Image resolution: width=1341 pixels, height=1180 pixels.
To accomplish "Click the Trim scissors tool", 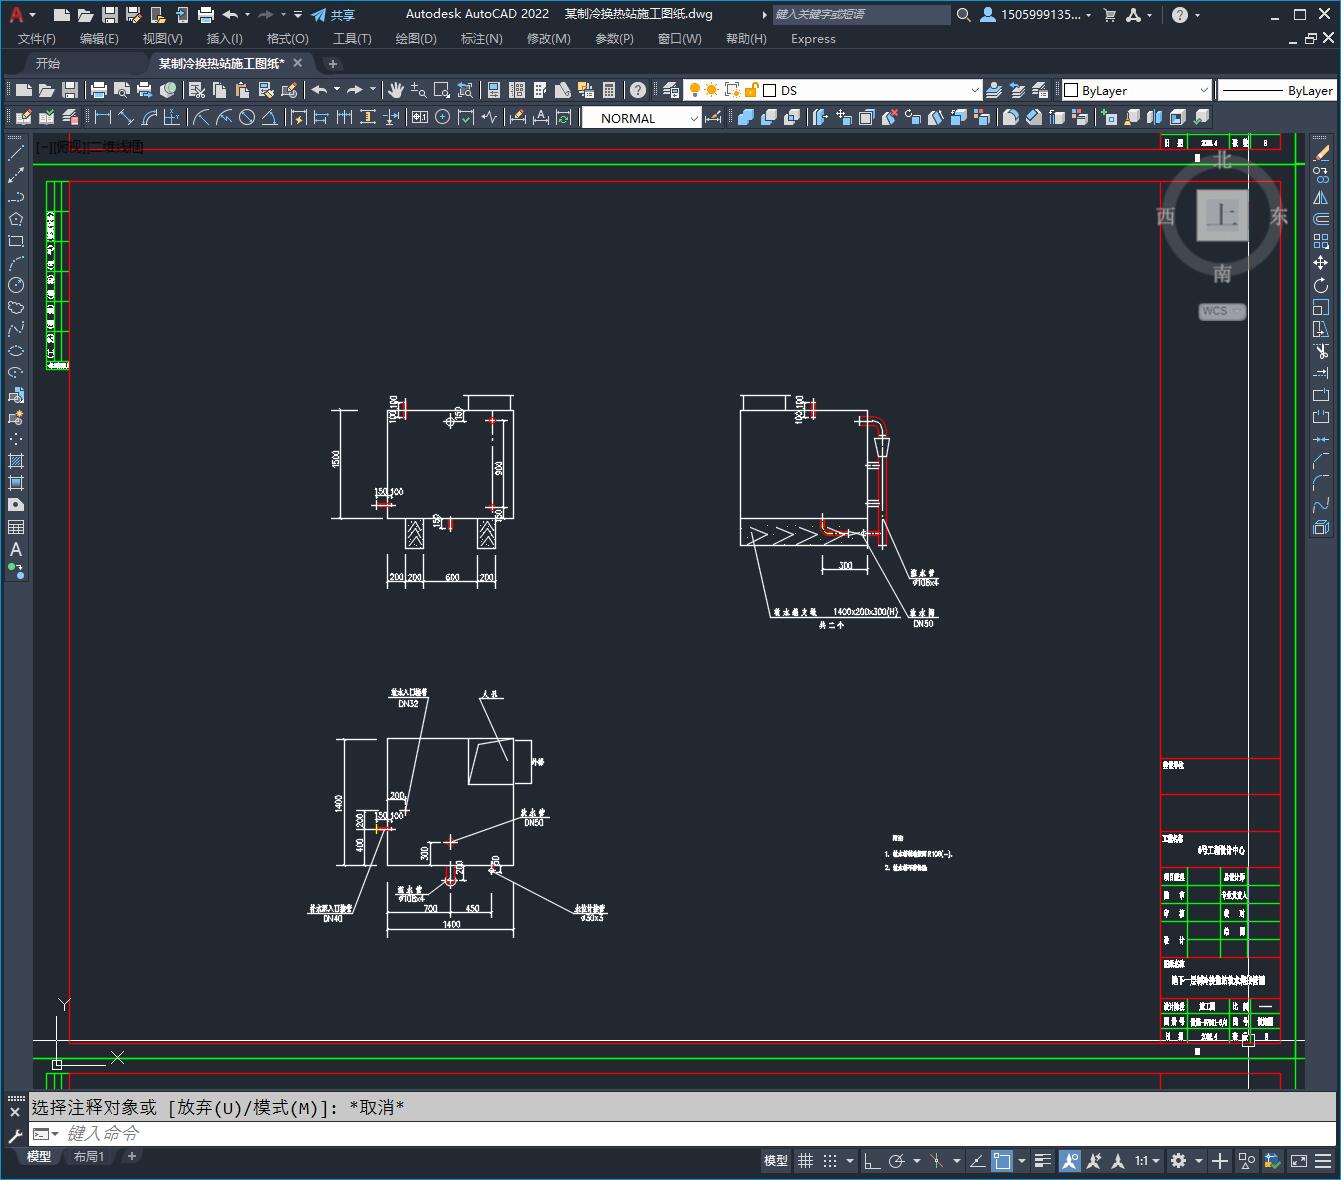I will click(1321, 351).
